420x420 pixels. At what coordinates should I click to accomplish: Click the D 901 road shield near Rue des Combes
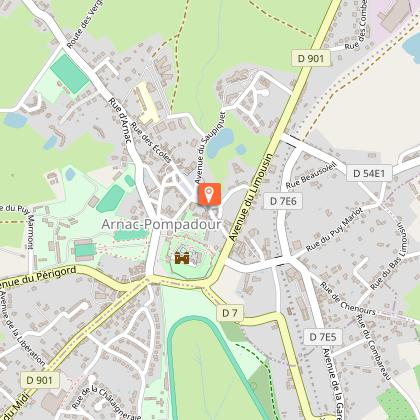click(x=311, y=58)
